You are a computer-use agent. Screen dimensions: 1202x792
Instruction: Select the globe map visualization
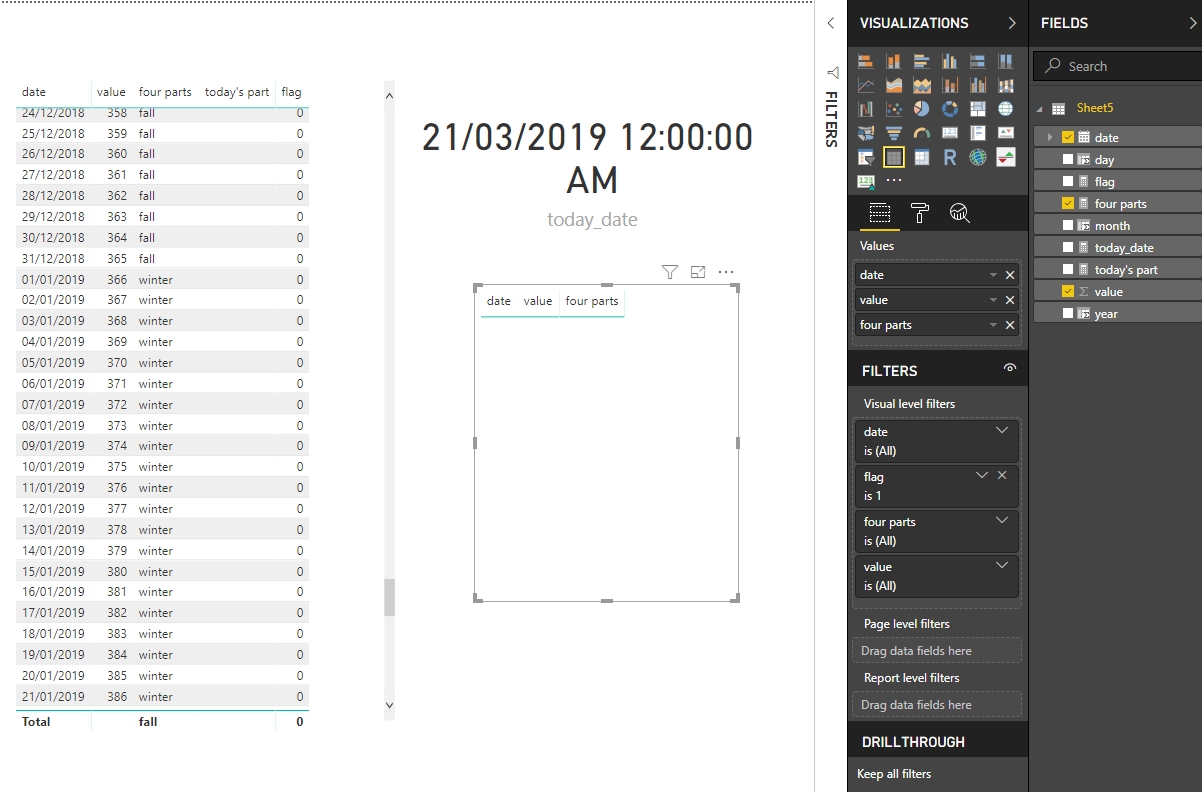pyautogui.click(x=1006, y=109)
